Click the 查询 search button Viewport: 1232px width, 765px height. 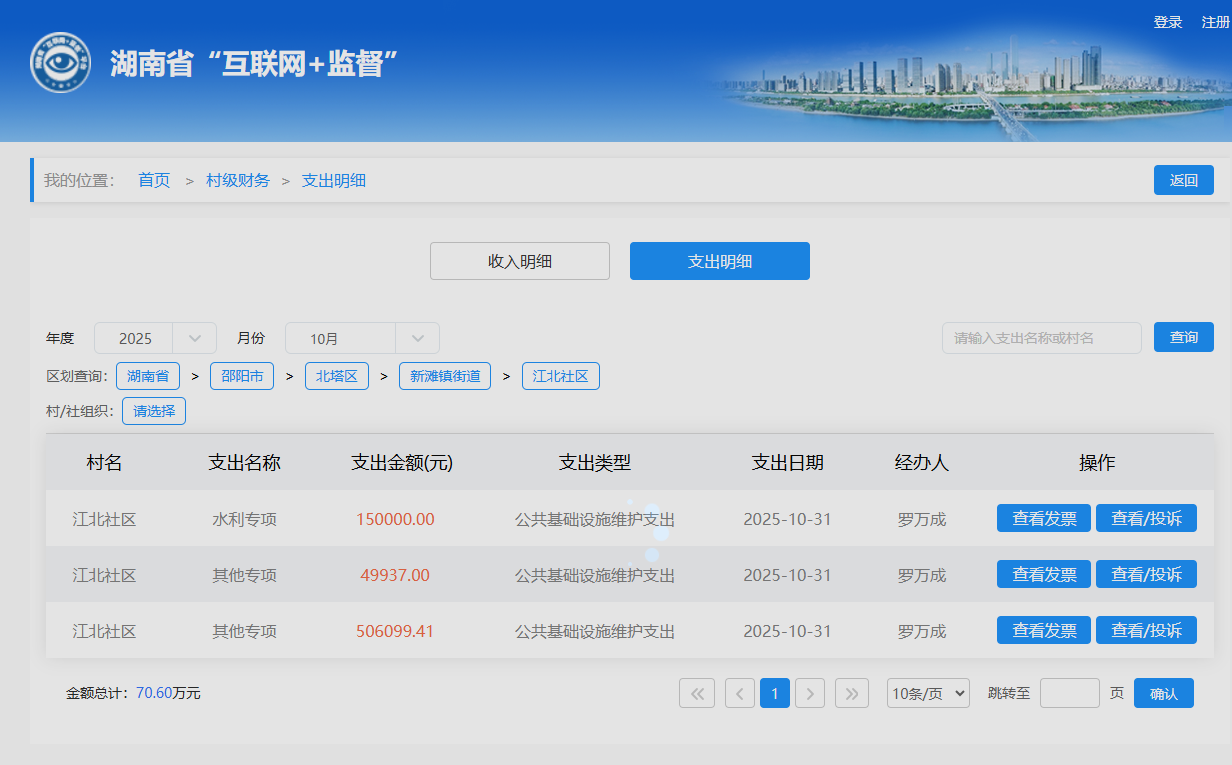point(1184,337)
